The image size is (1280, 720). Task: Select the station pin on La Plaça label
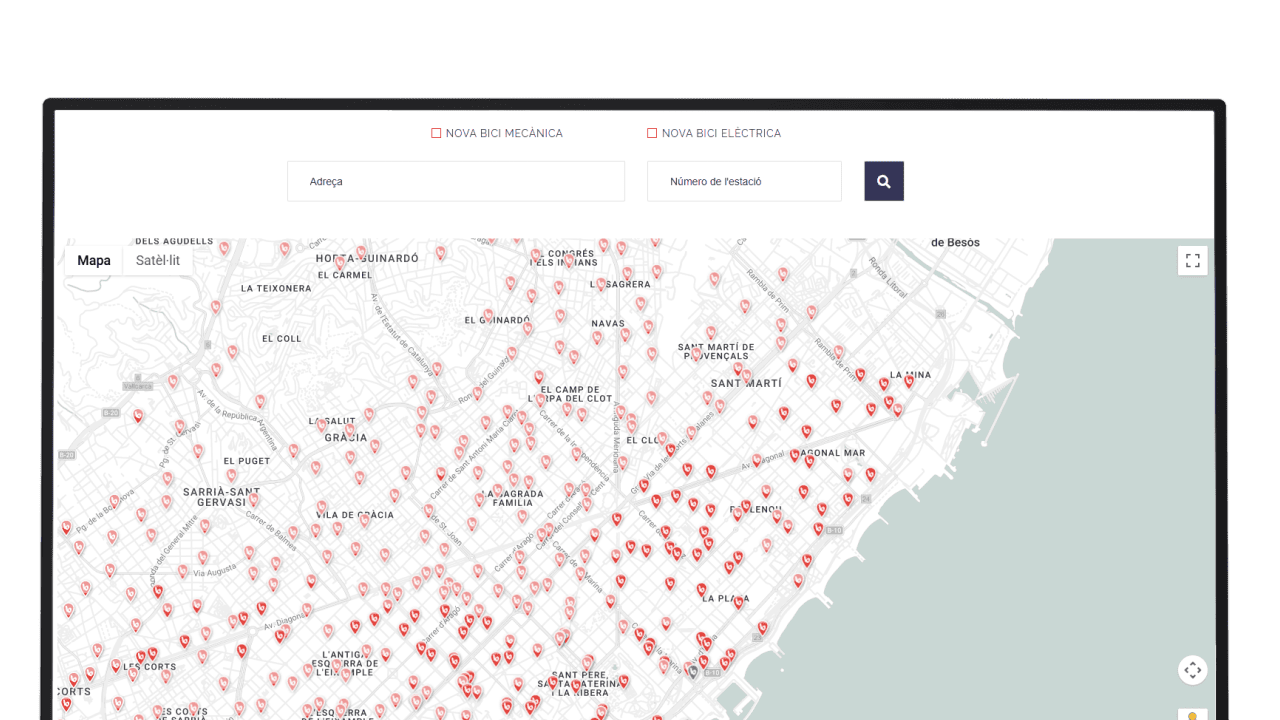(739, 601)
